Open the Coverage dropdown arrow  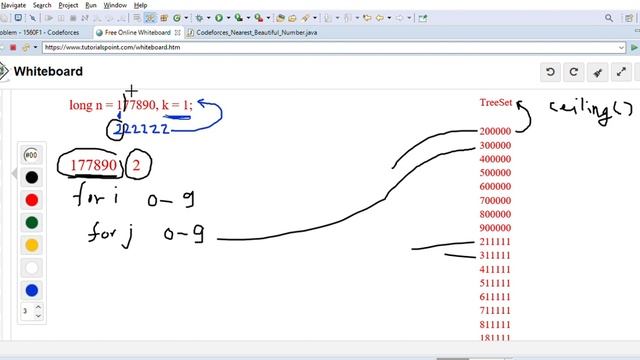point(248,18)
